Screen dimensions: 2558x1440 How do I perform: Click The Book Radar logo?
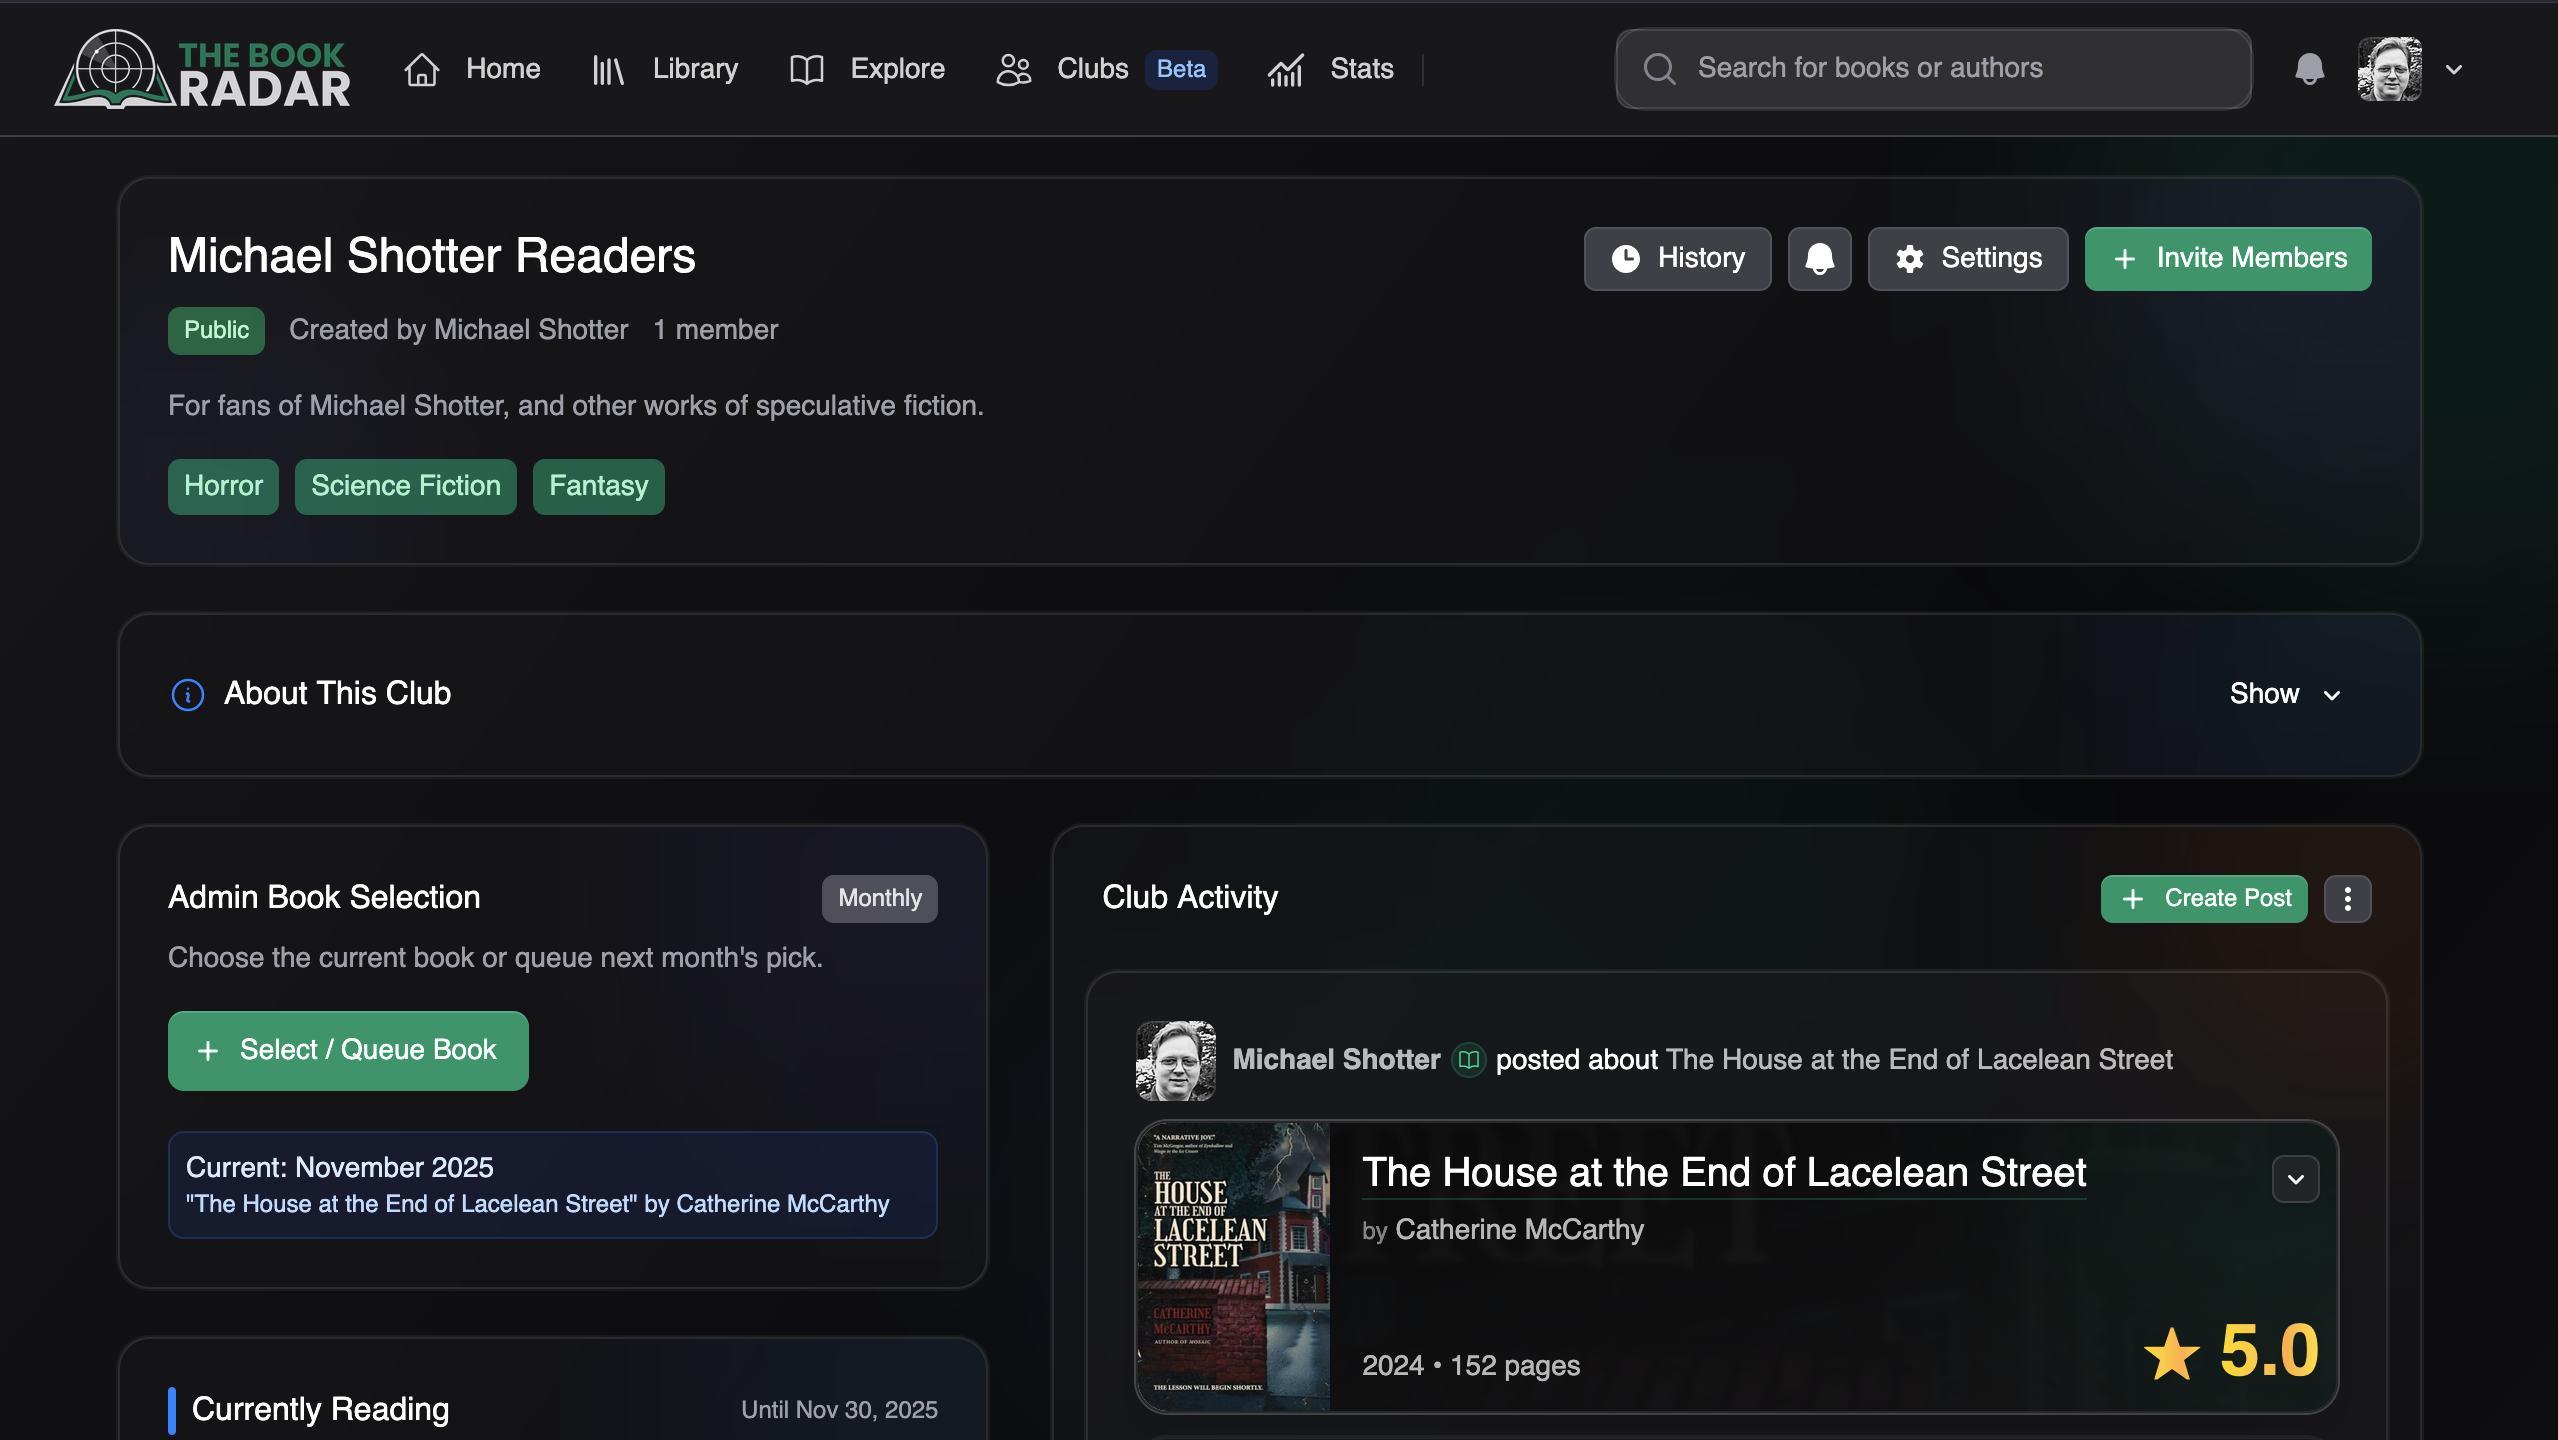click(x=203, y=69)
